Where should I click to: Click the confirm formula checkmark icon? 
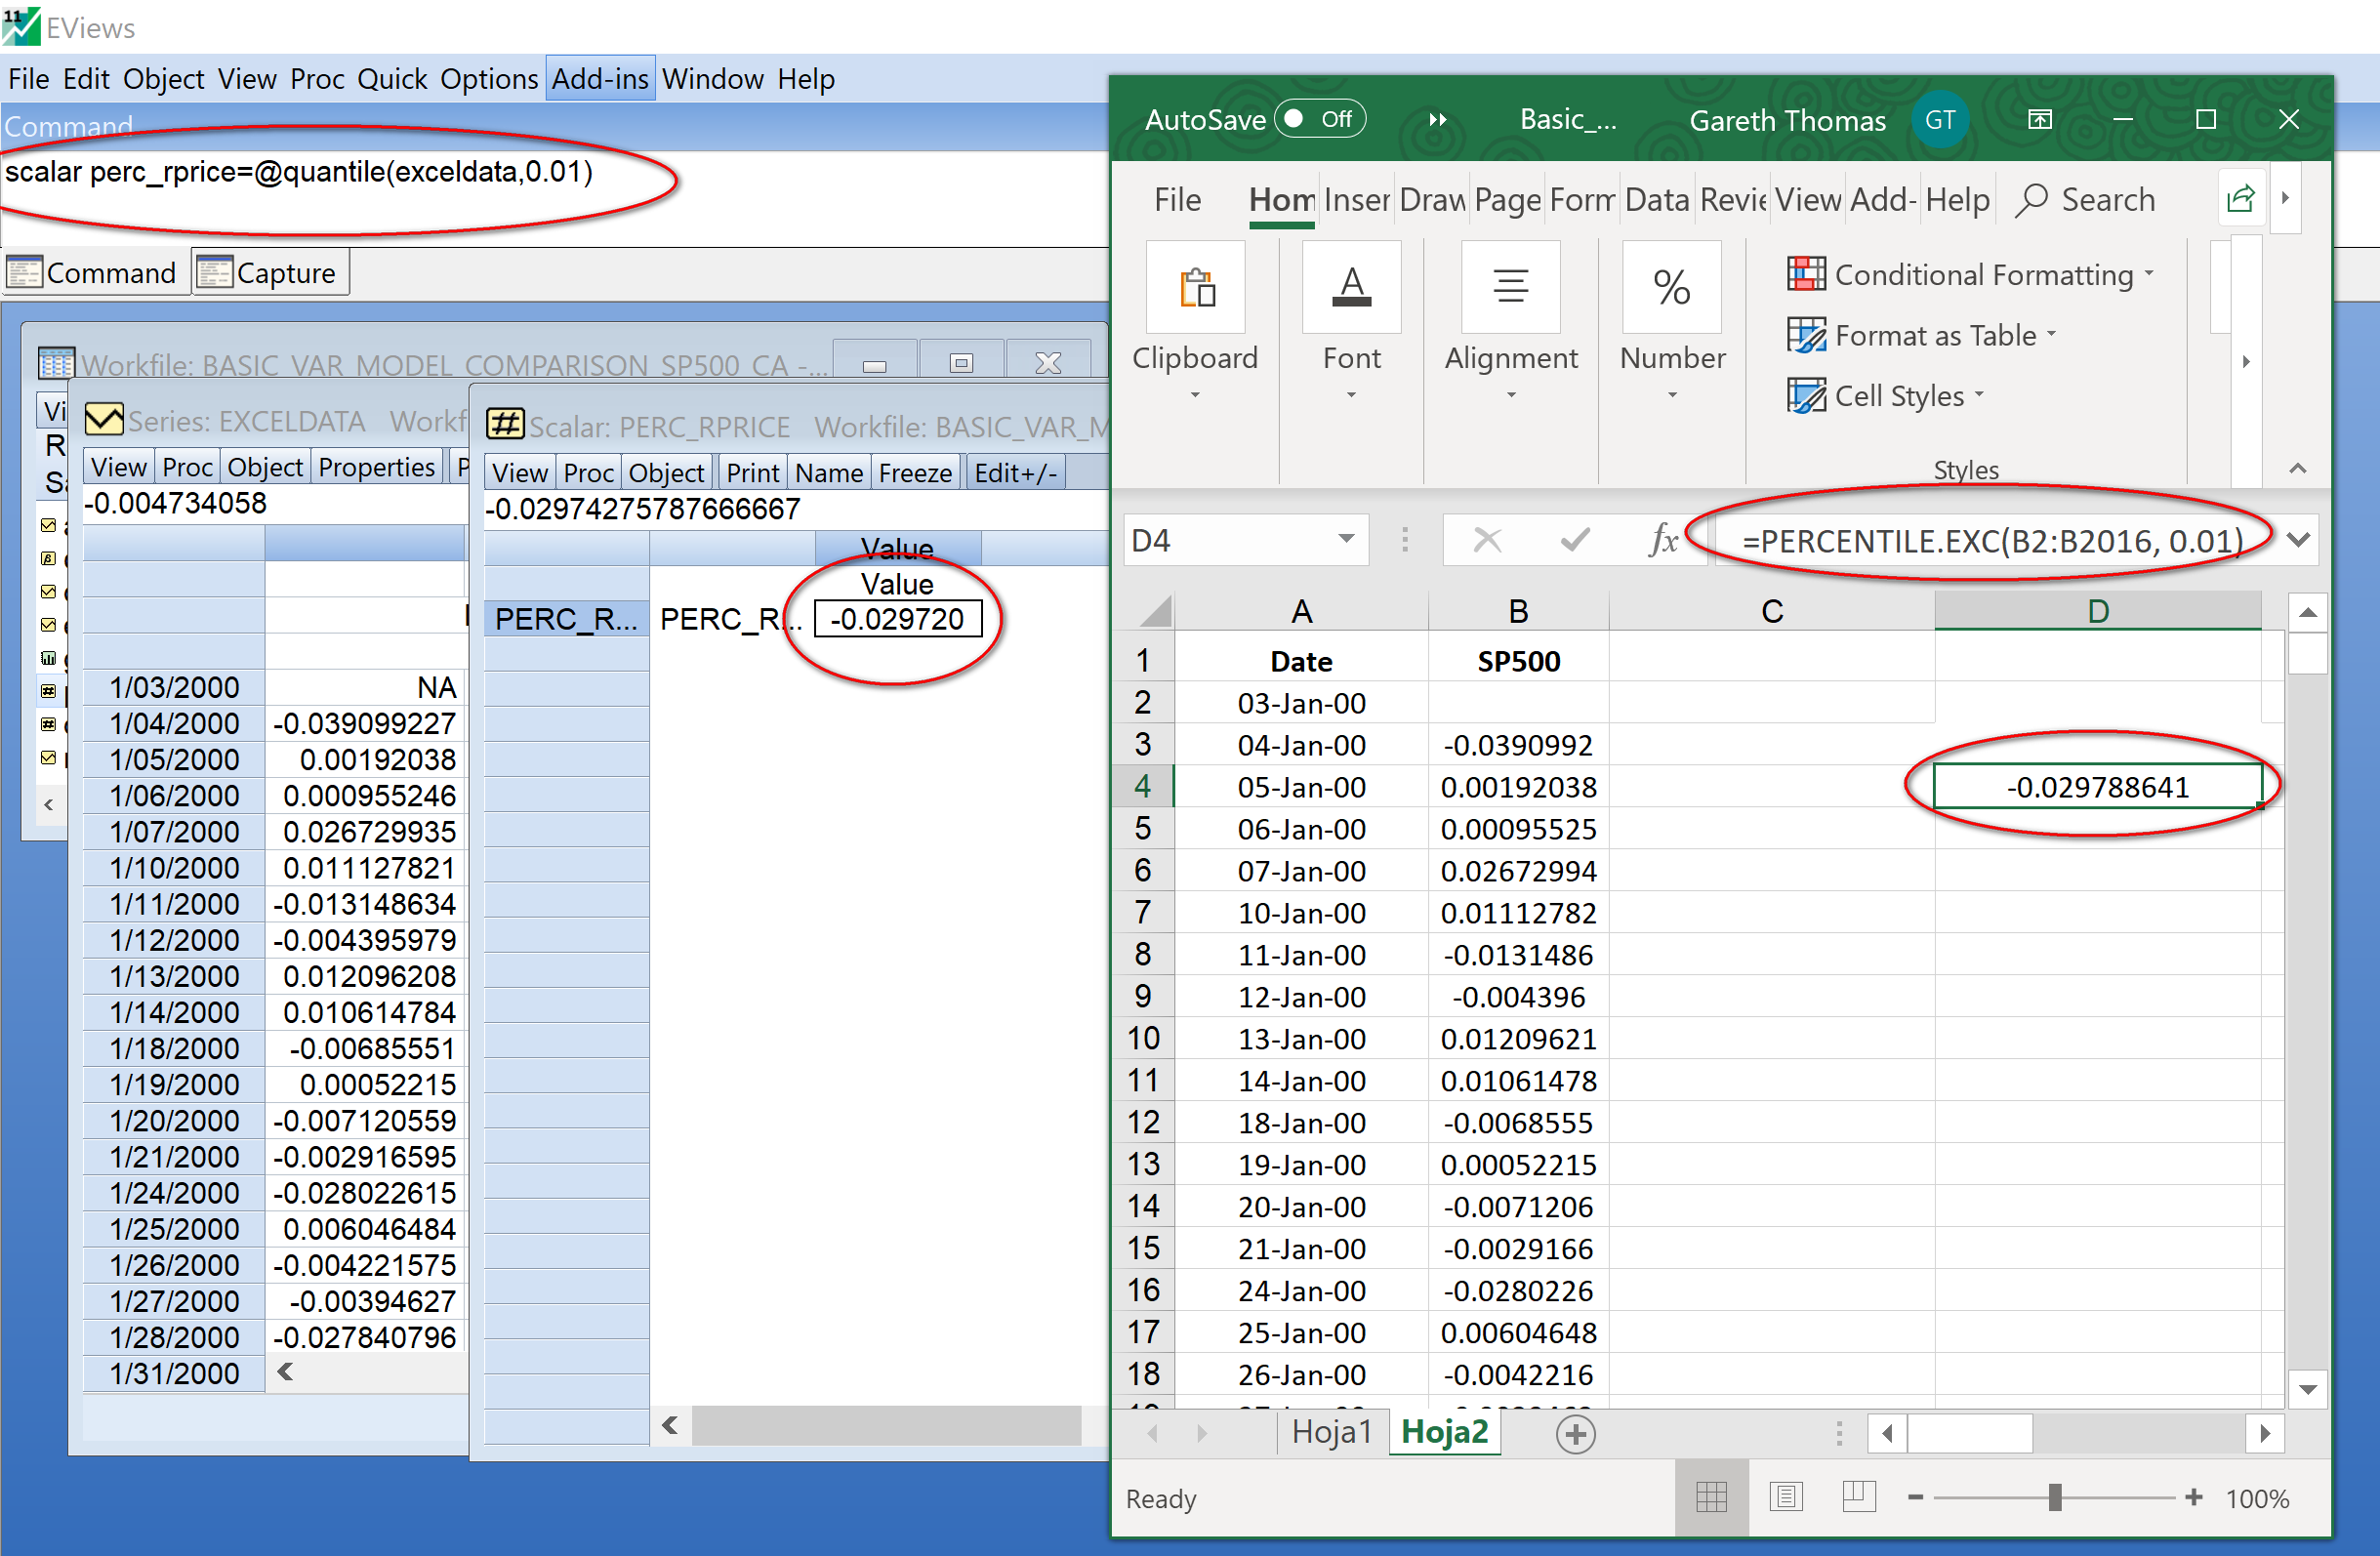click(1575, 540)
